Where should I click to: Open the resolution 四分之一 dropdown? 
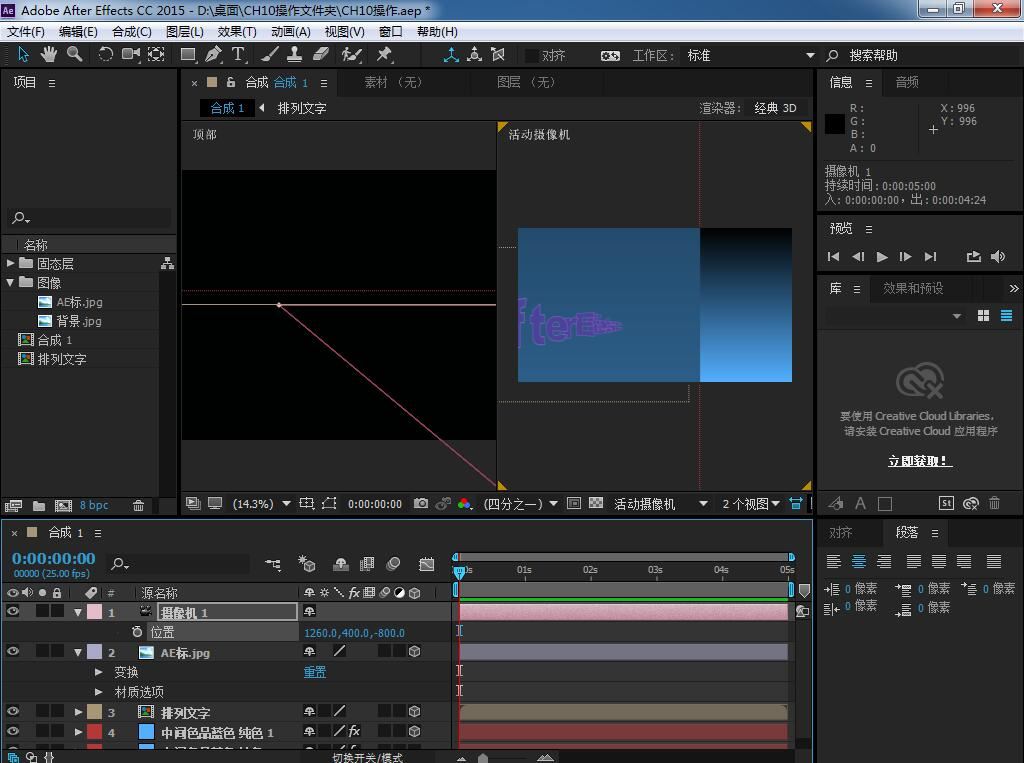point(520,504)
